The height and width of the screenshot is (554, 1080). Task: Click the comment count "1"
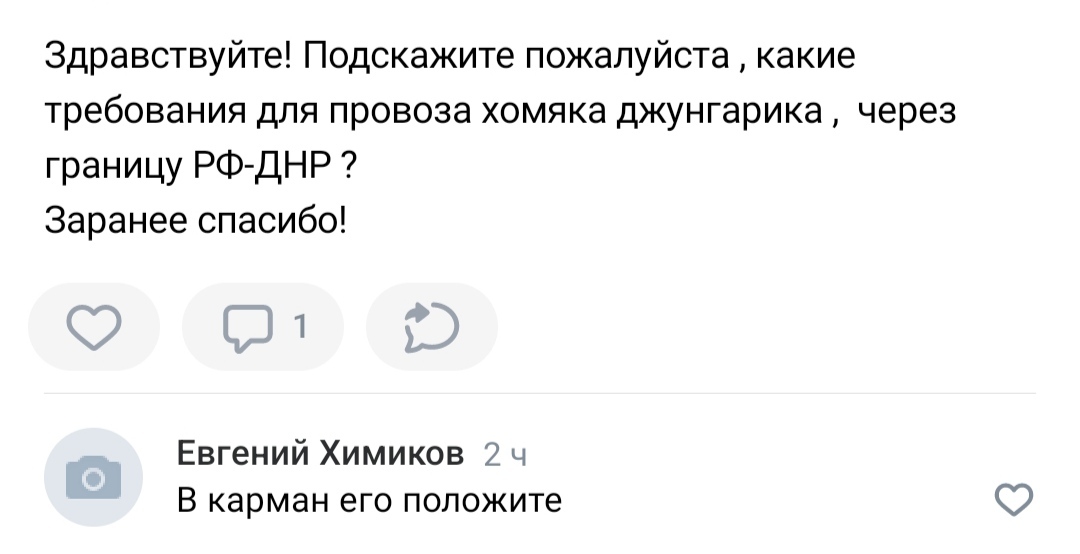pos(300,326)
